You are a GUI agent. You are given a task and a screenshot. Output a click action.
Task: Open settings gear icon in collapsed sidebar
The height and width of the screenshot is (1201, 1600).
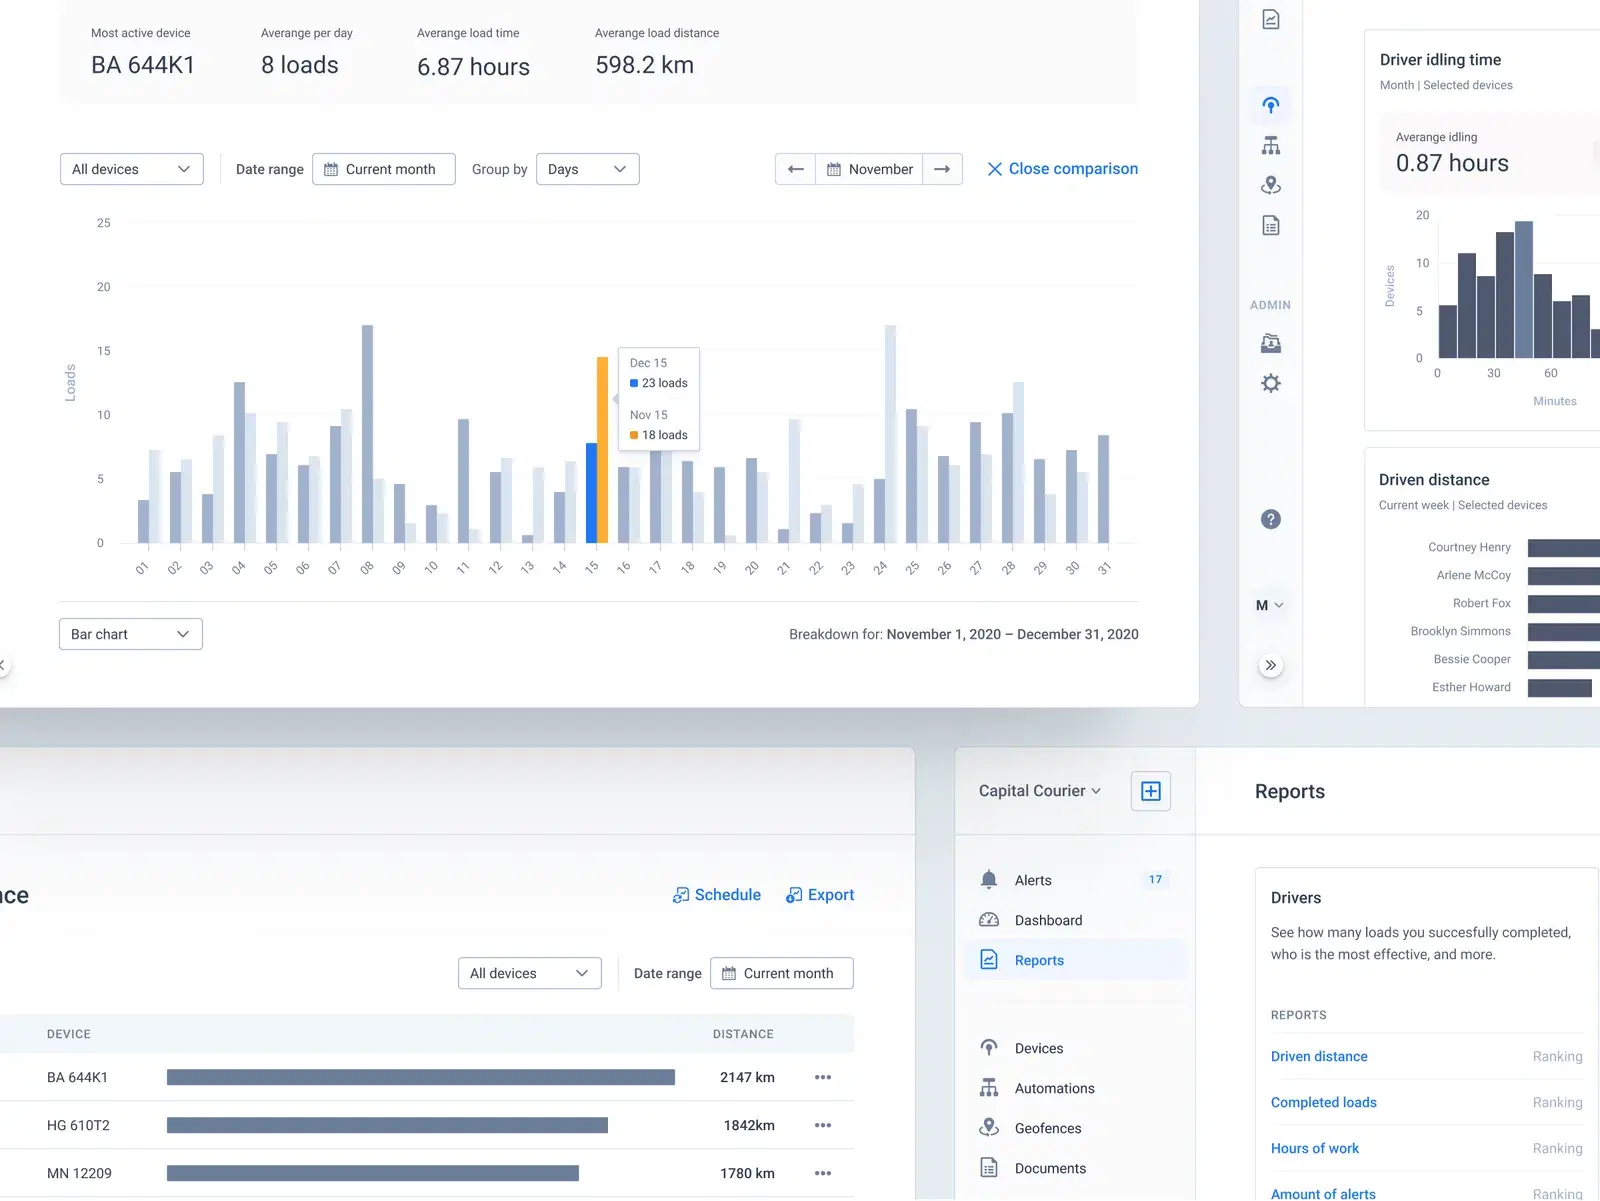click(1270, 383)
